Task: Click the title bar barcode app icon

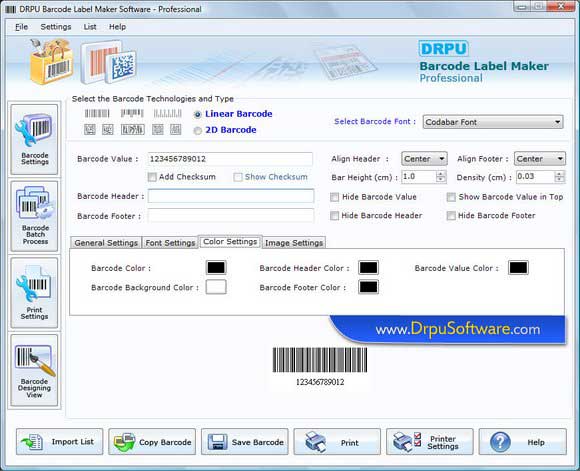Action: pyautogui.click(x=10, y=9)
